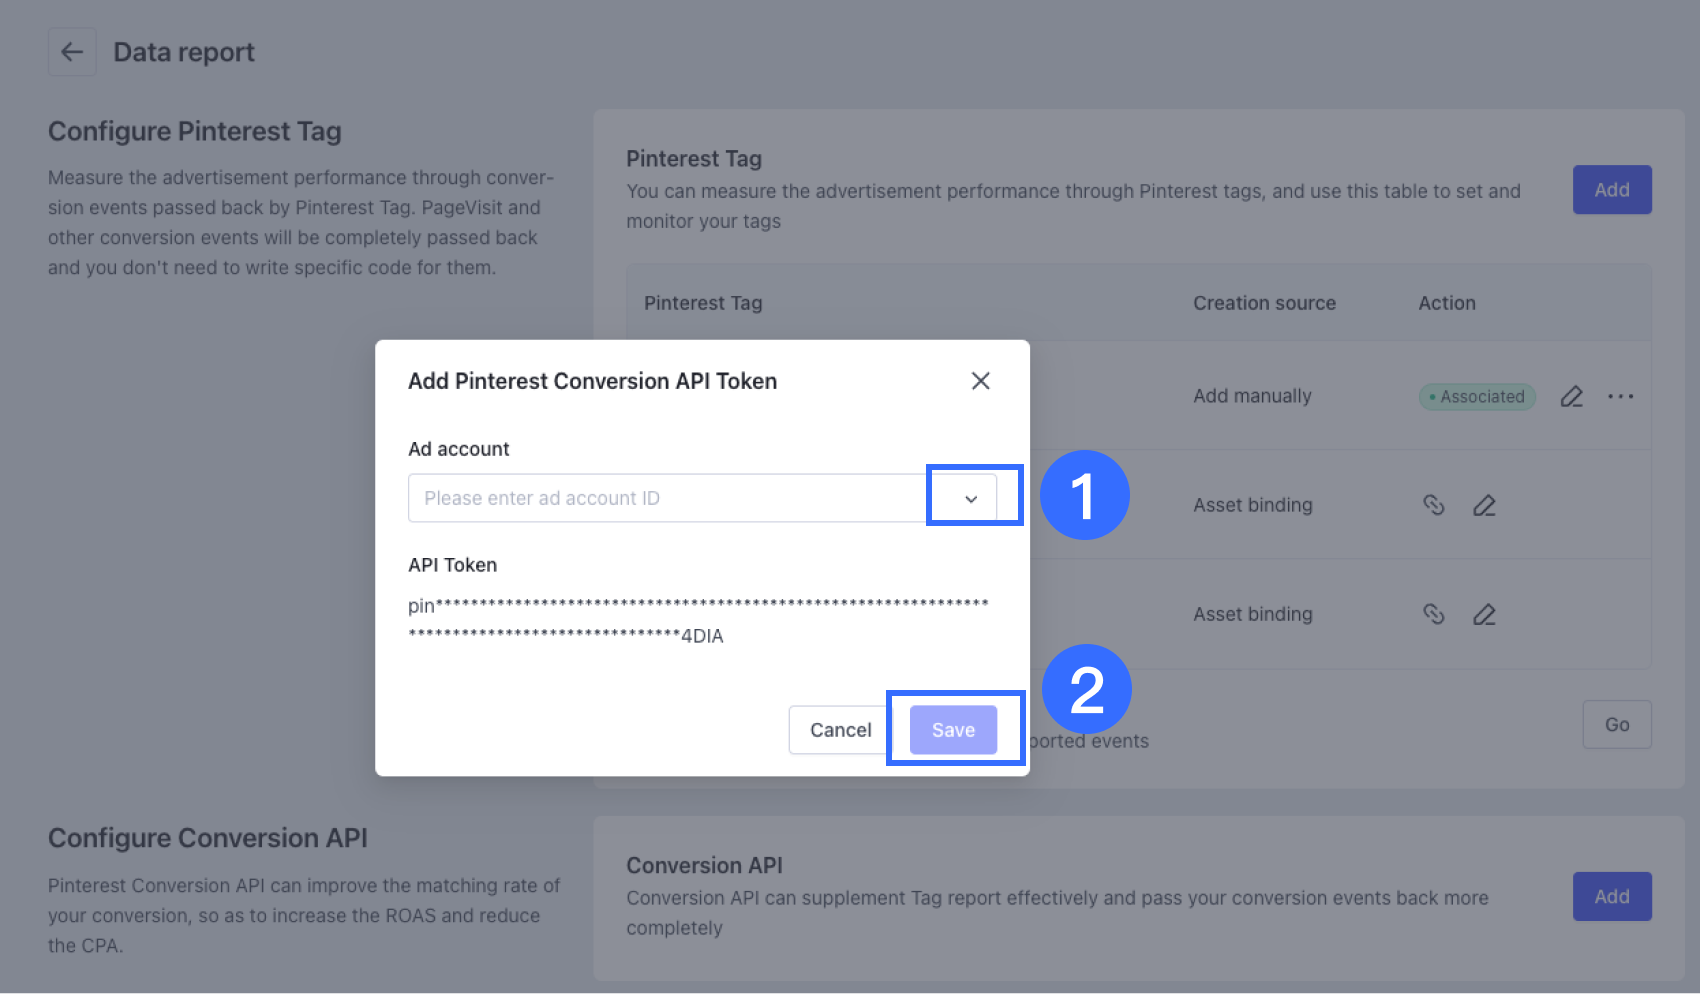Edit the first Asset binding tag

pos(1484,505)
